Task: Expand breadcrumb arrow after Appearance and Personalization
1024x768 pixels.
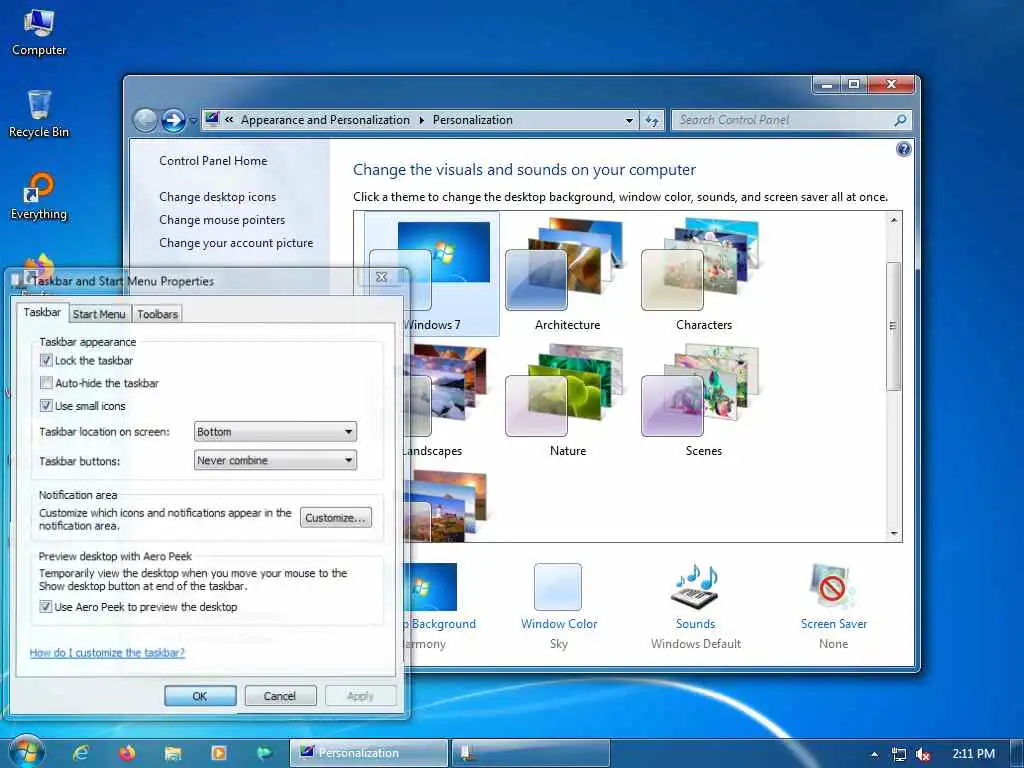Action: 421,120
